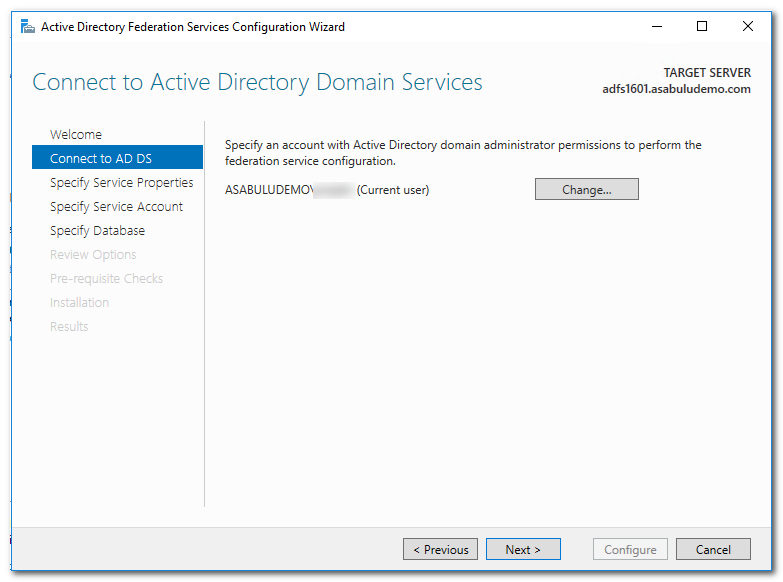Open the Welcome step in sidebar
783x582 pixels.
tap(76, 134)
